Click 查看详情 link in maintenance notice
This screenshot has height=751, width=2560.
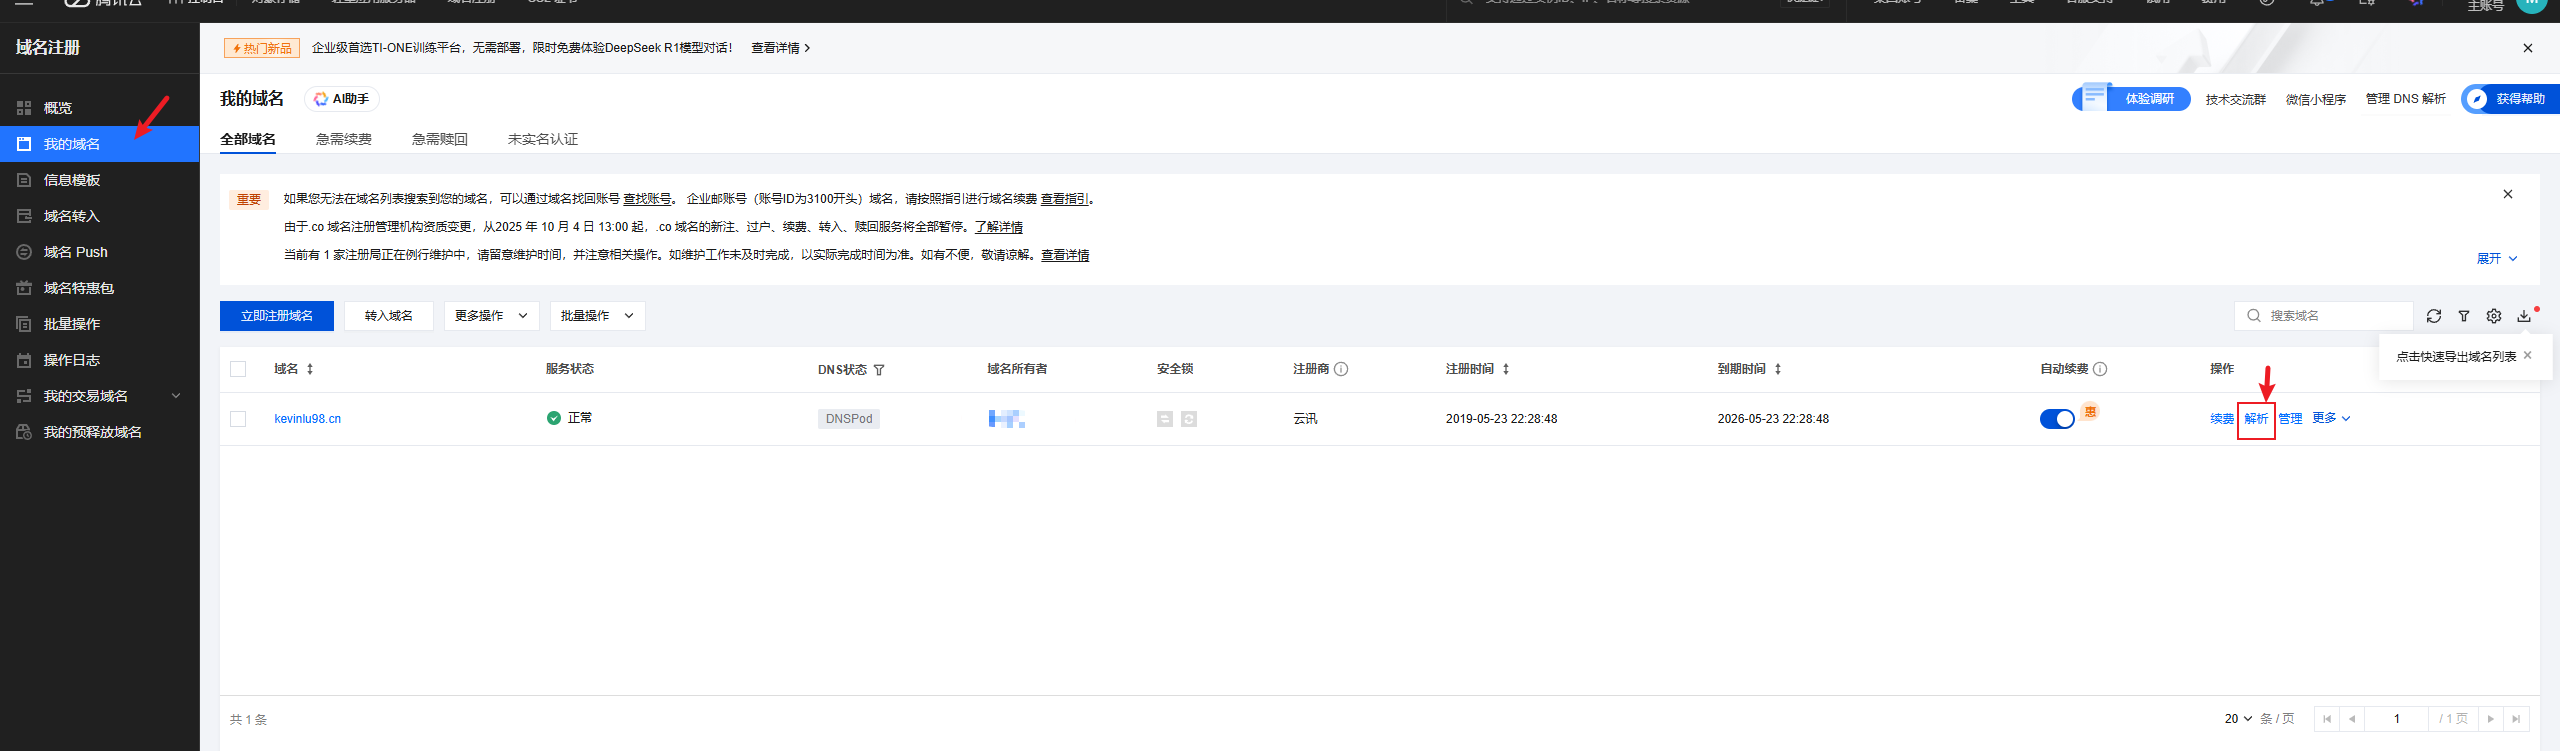click(x=1065, y=255)
